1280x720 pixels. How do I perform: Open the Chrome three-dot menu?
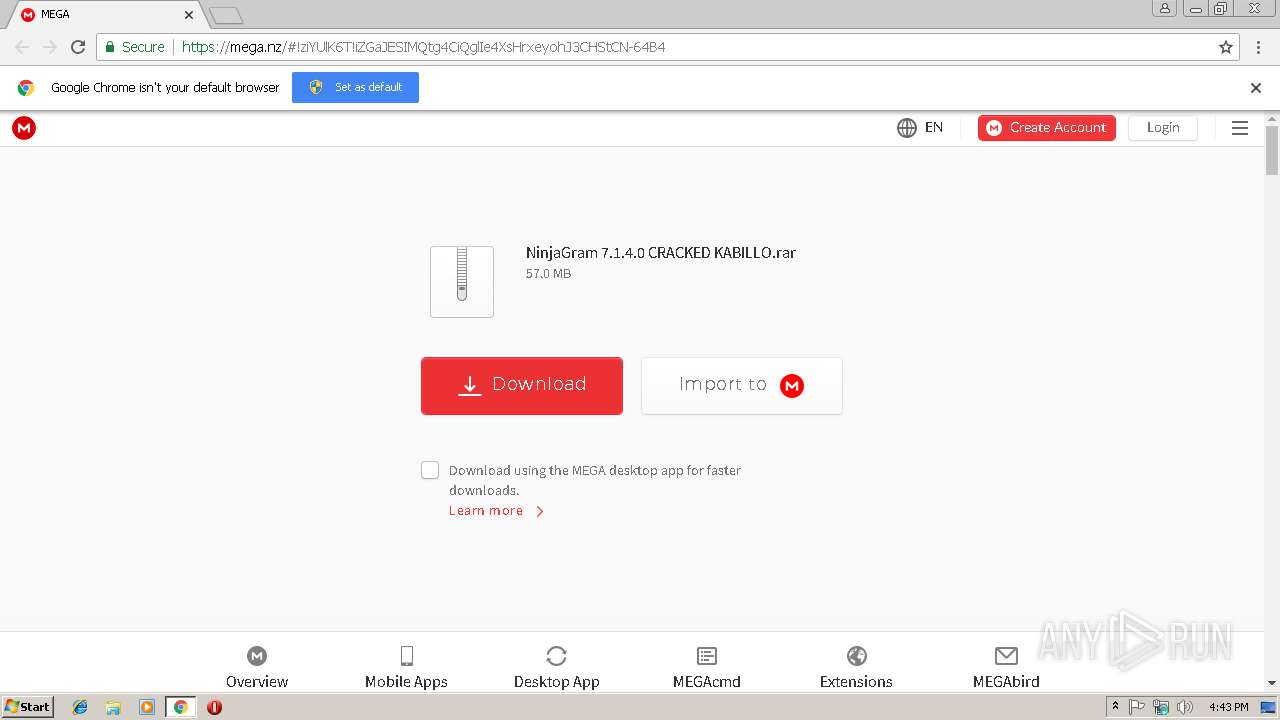pos(1259,47)
